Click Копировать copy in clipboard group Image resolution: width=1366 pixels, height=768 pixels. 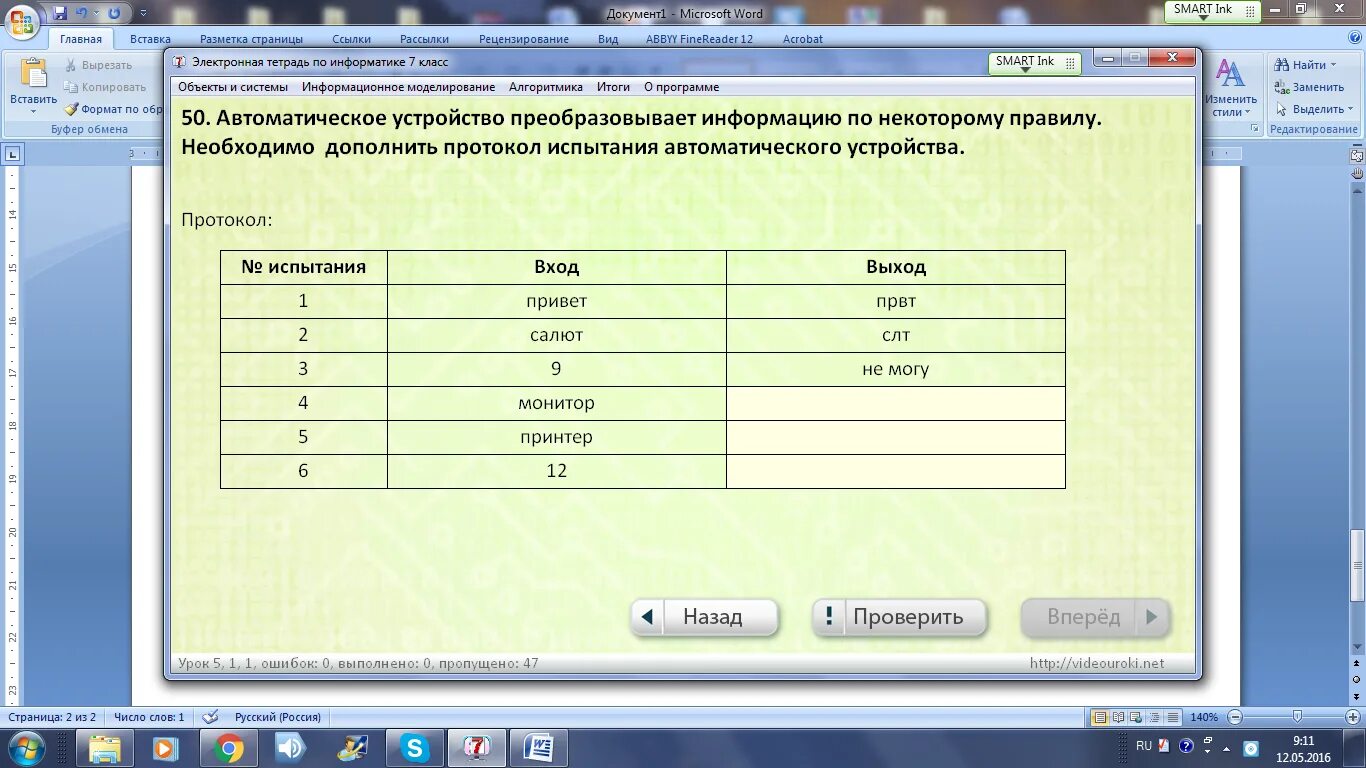pos(105,87)
